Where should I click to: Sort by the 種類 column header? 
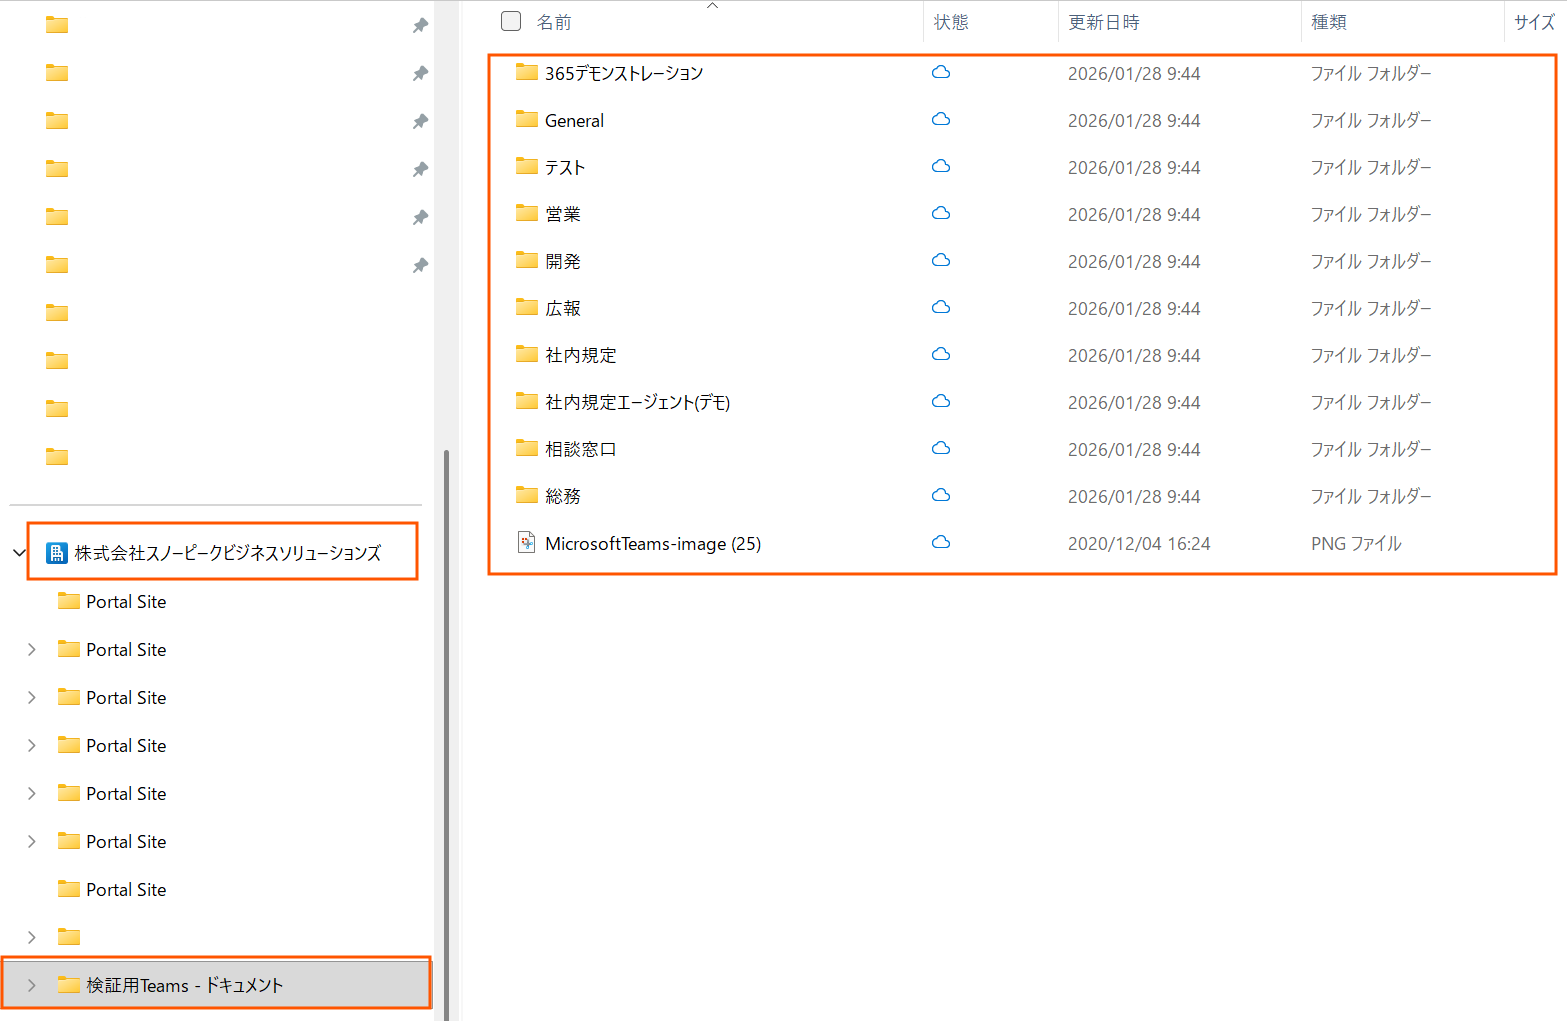click(1329, 22)
